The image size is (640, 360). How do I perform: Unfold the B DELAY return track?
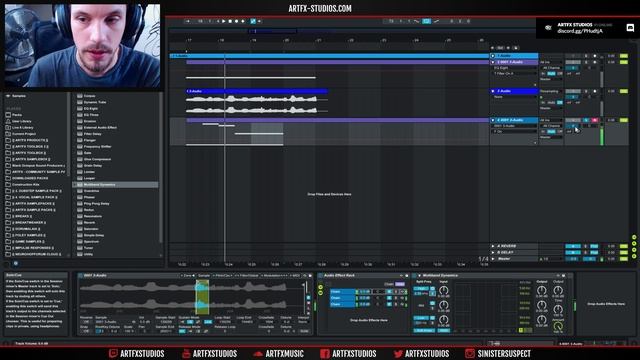[493, 252]
